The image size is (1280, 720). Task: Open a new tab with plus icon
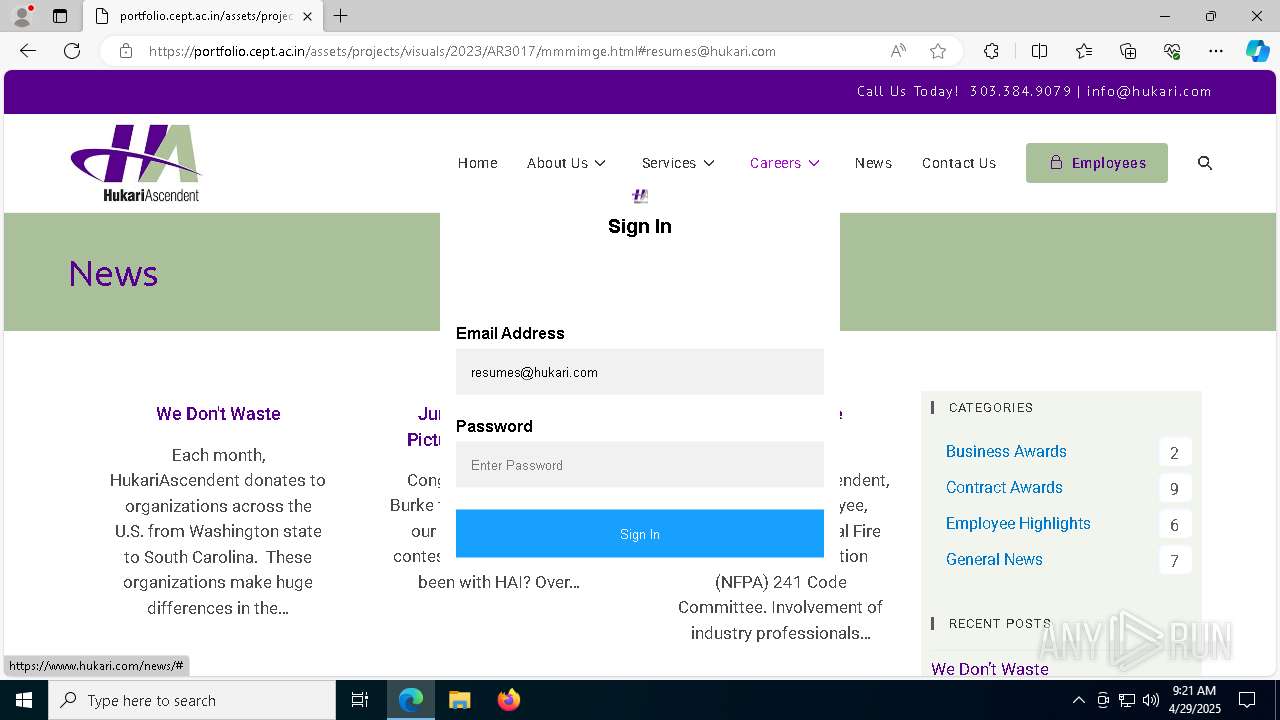341,16
